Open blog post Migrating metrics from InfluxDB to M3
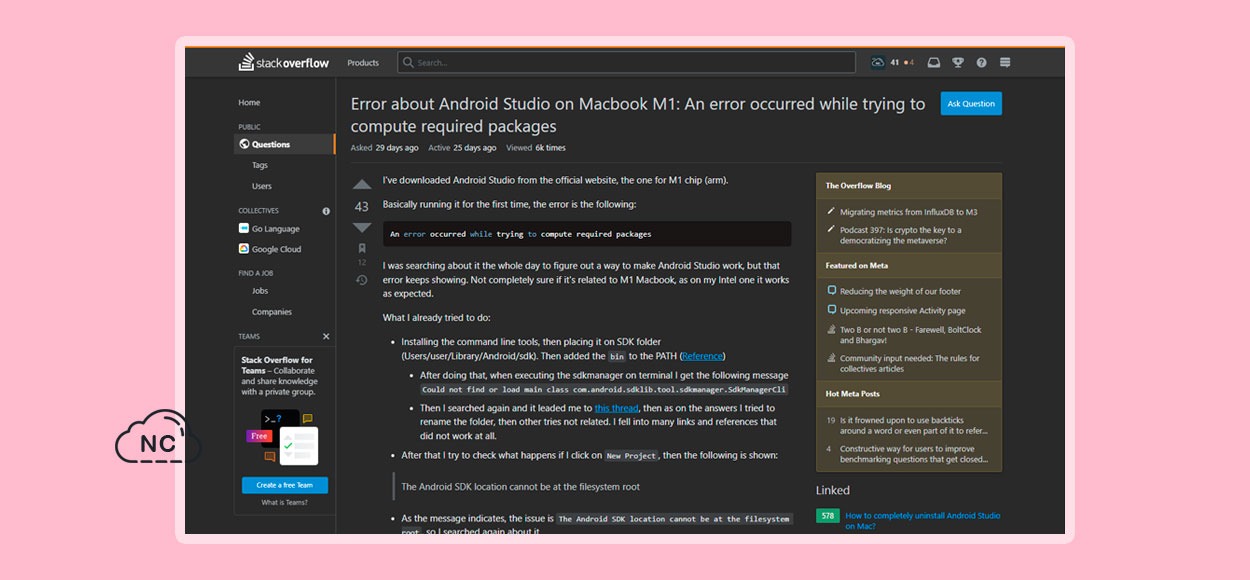This screenshot has width=1250, height=580. click(x=908, y=212)
